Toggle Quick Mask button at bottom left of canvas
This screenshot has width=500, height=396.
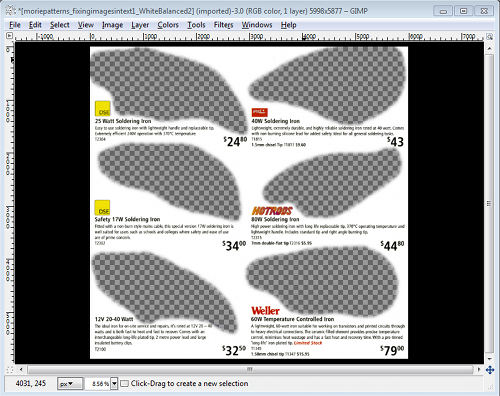pos(10,369)
